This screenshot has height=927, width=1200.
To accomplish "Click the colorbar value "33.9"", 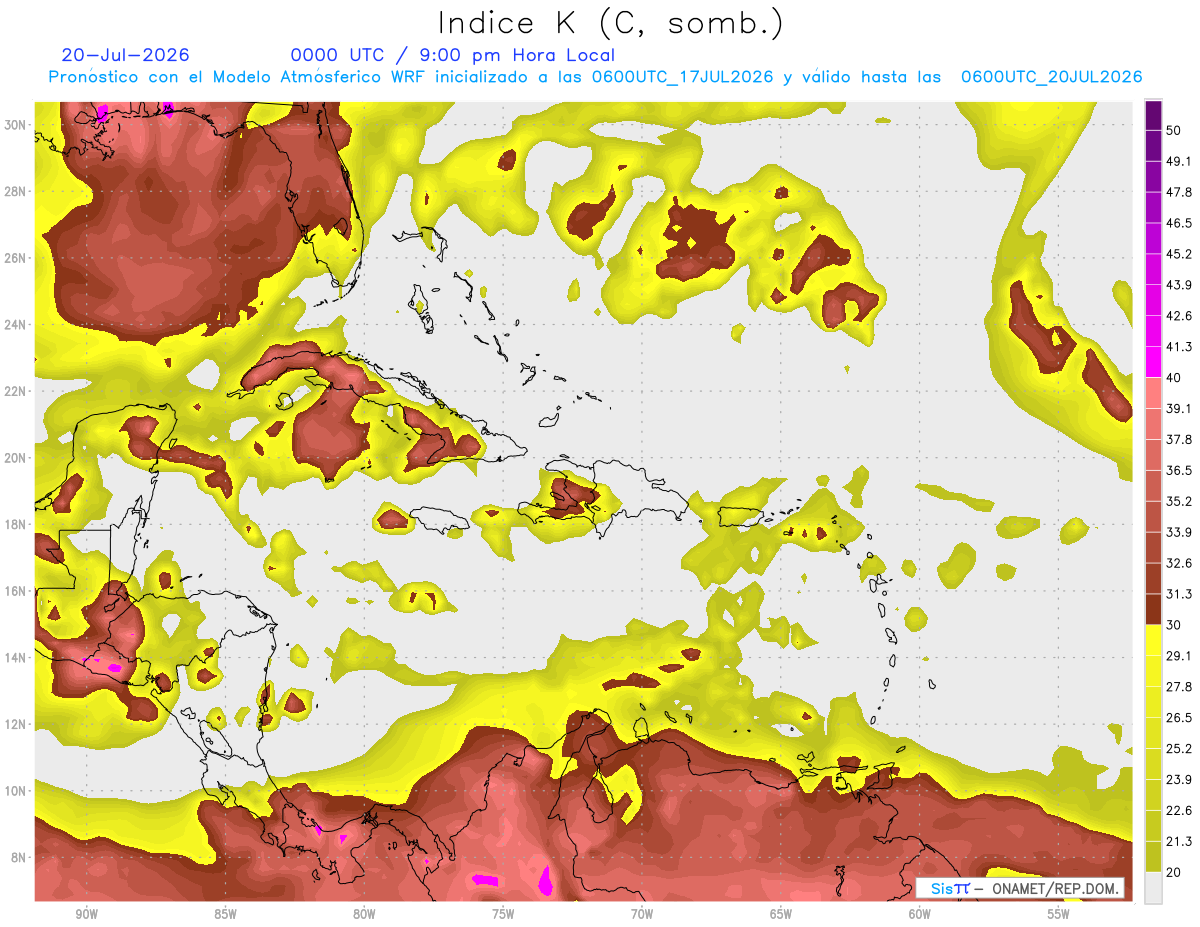I will (x=1178, y=533).
